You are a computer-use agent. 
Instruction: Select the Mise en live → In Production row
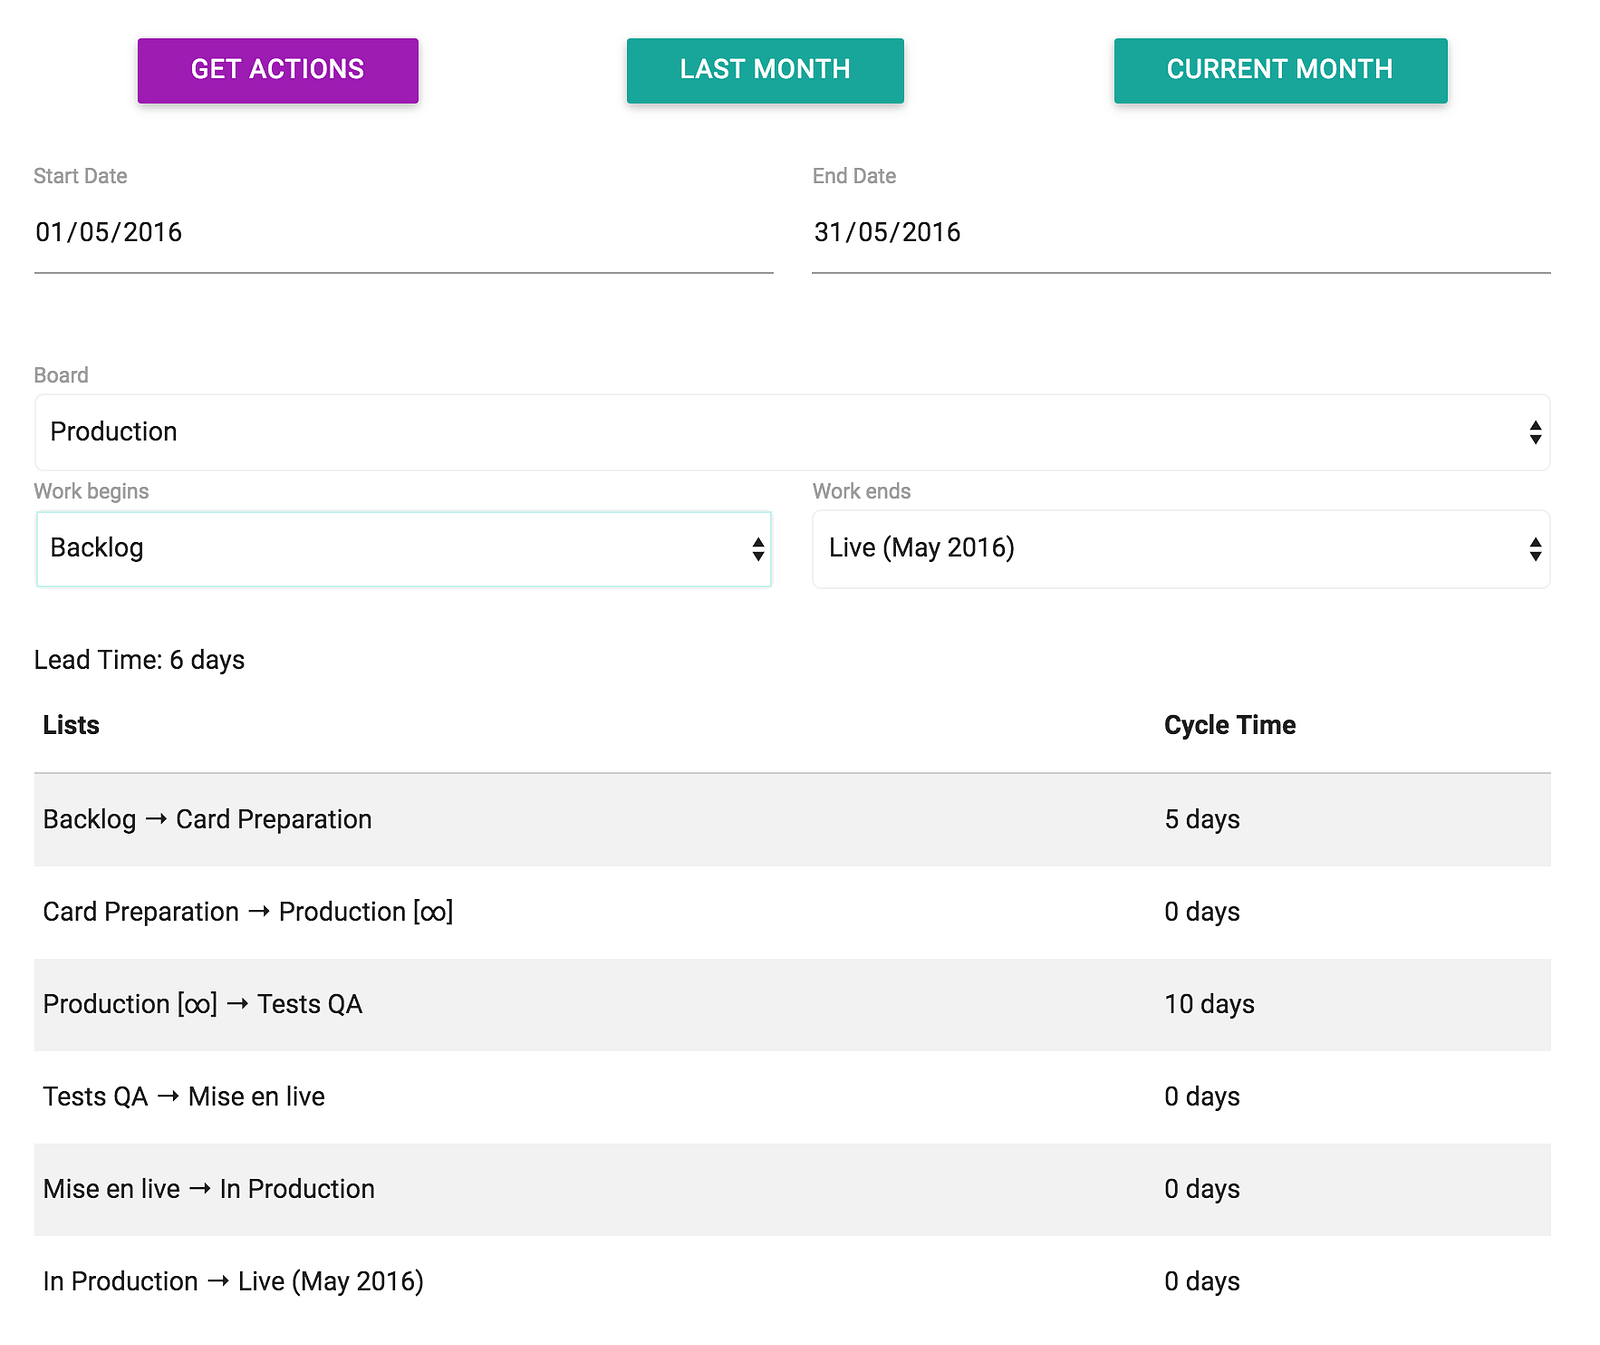792,1189
